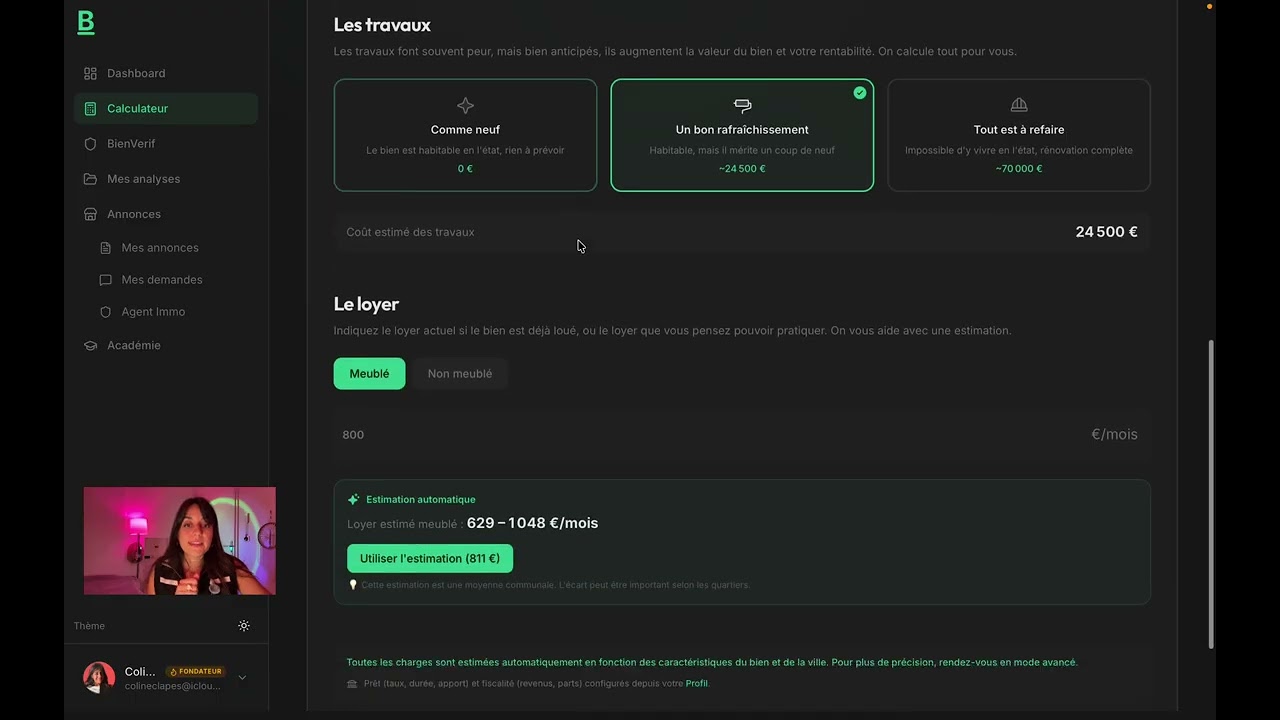Open Mes annonces in sidebar
The image size is (1280, 720).
[x=160, y=248]
